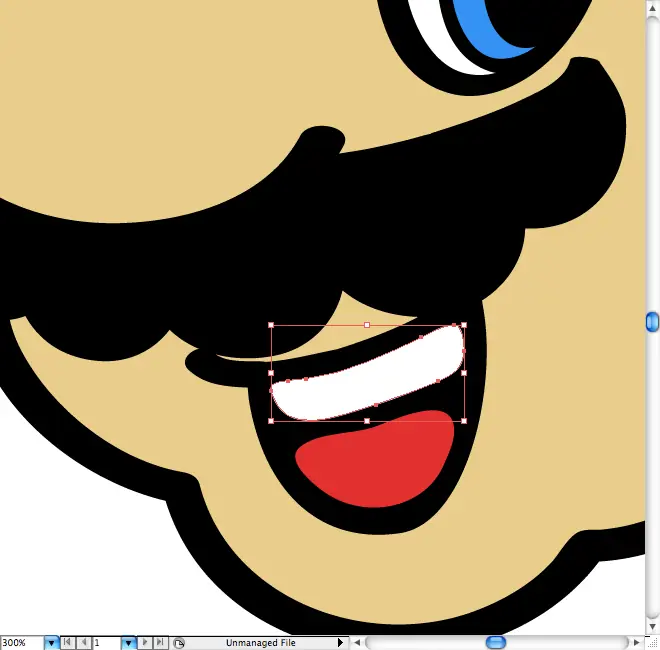Click the horizontal scrollbar left arrow
660x650 pixels.
pyautogui.click(x=357, y=643)
